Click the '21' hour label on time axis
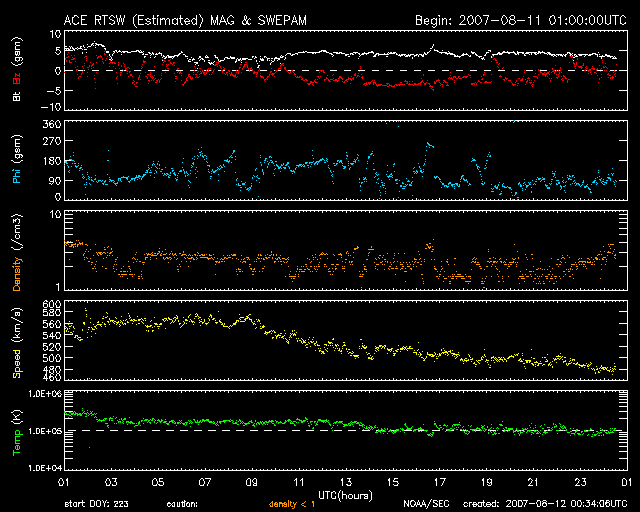Viewport: 640px width, 512px height. (533, 483)
